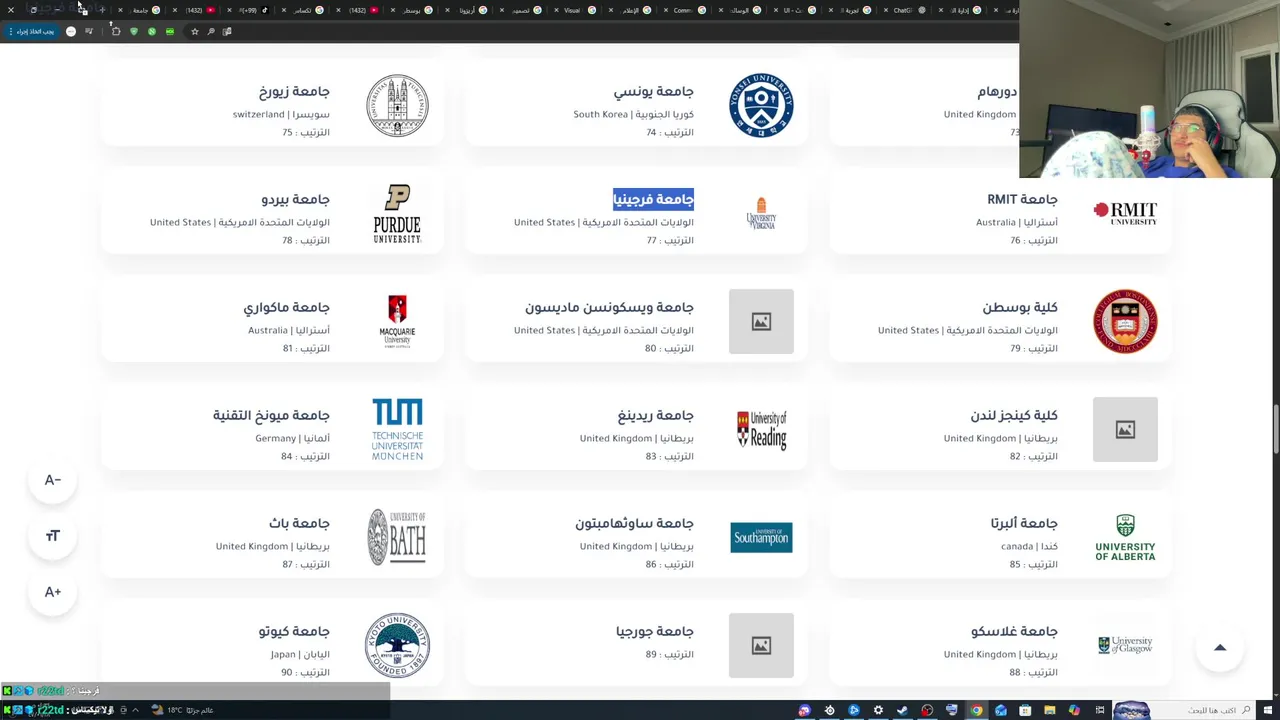Click the Boston College seal logo
This screenshot has width=1280, height=720.
click(x=1125, y=321)
